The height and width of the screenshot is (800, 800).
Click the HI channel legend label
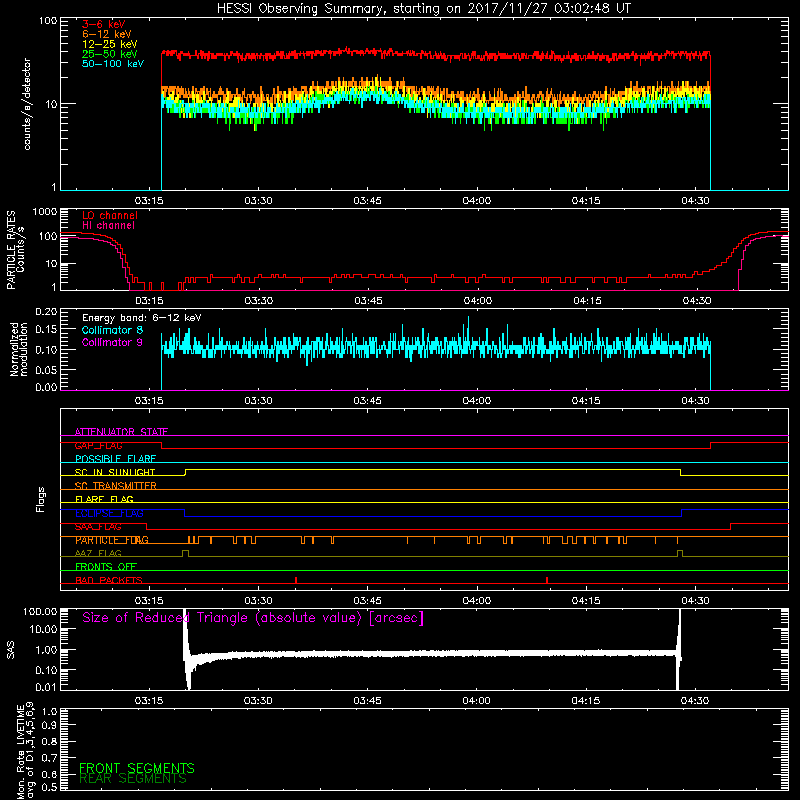pyautogui.click(x=108, y=226)
